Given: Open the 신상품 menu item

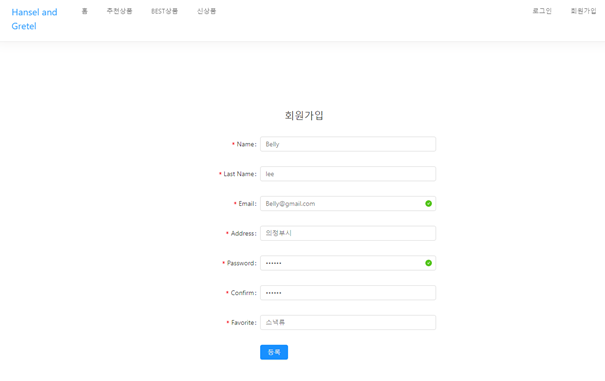Looking at the screenshot, I should coord(206,11).
